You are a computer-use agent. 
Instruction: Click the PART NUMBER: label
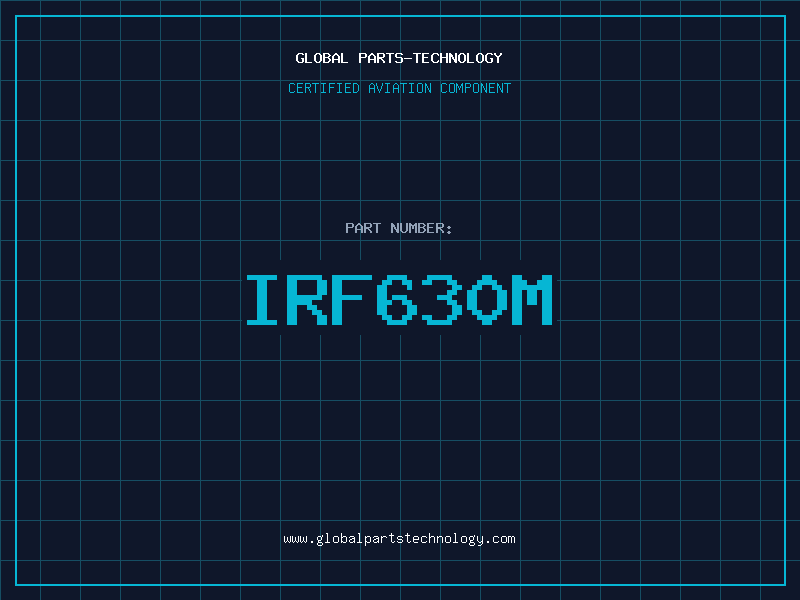pos(399,228)
